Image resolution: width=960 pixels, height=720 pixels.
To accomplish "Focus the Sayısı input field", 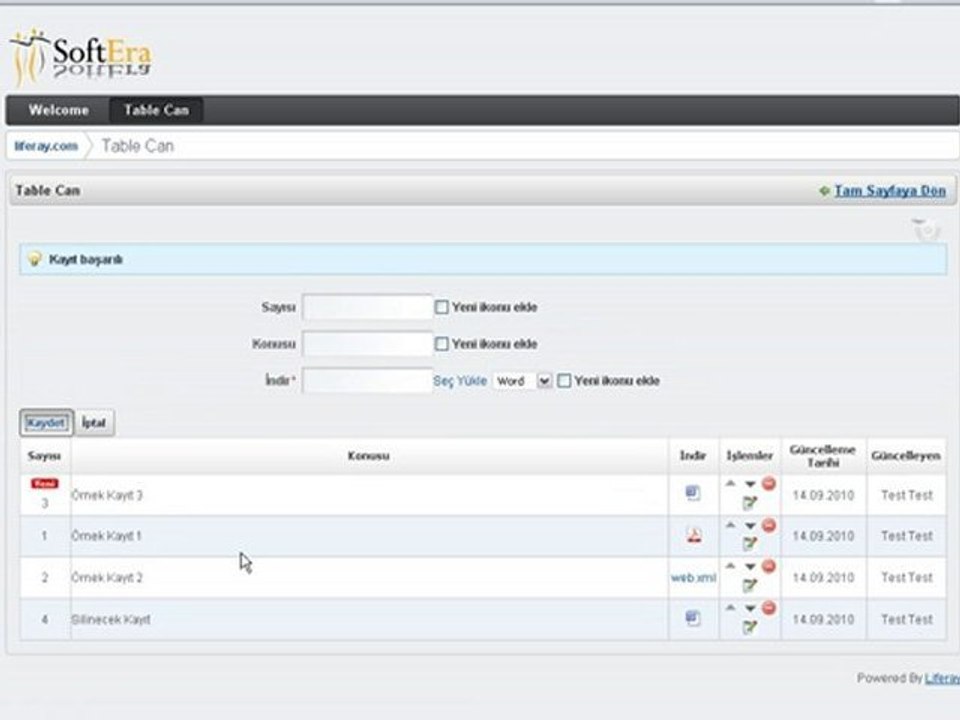I will point(367,307).
